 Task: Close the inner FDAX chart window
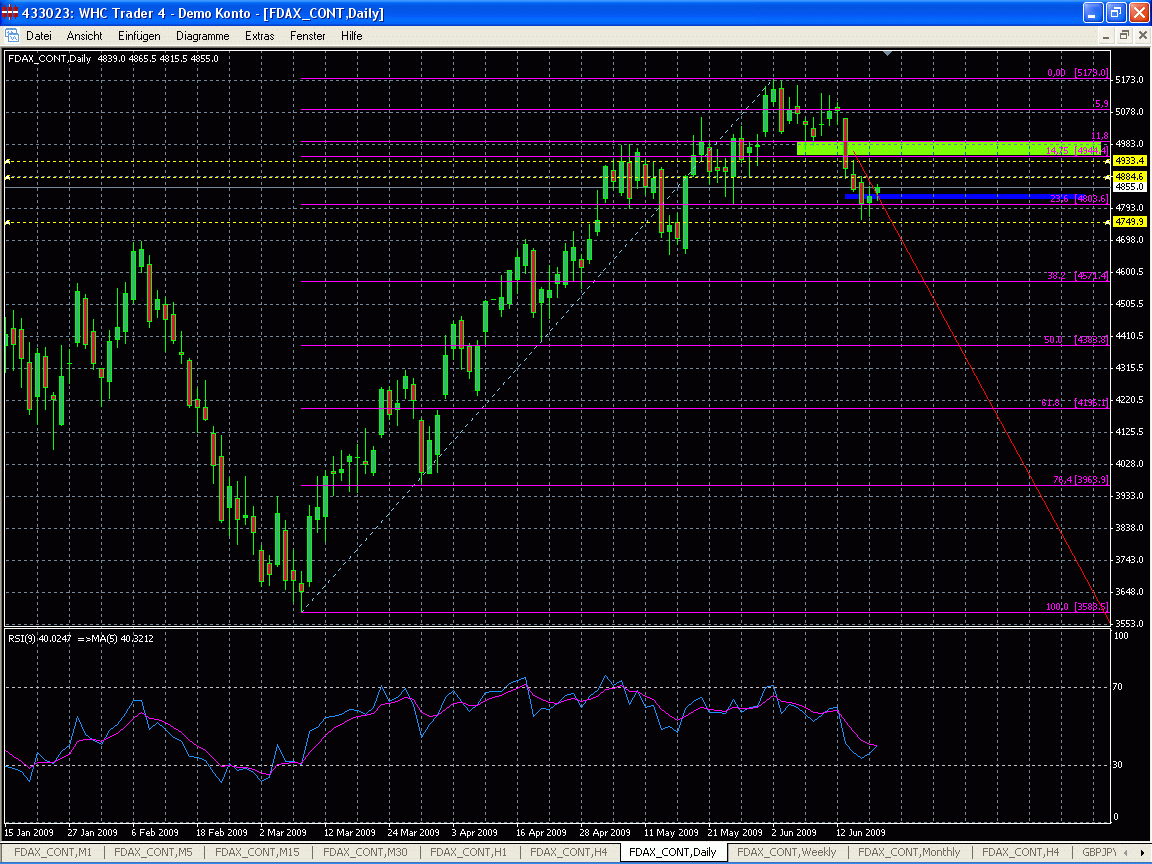[1141, 35]
